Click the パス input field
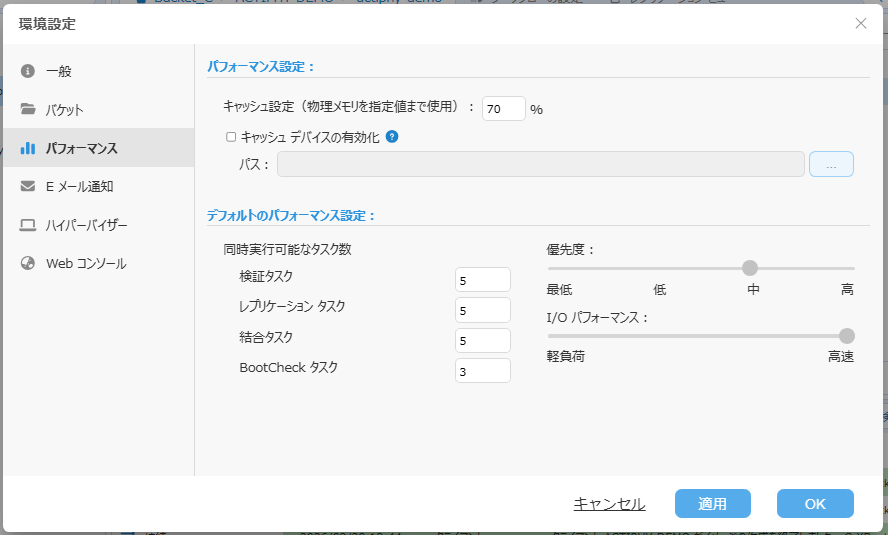This screenshot has width=888, height=535. (541, 164)
